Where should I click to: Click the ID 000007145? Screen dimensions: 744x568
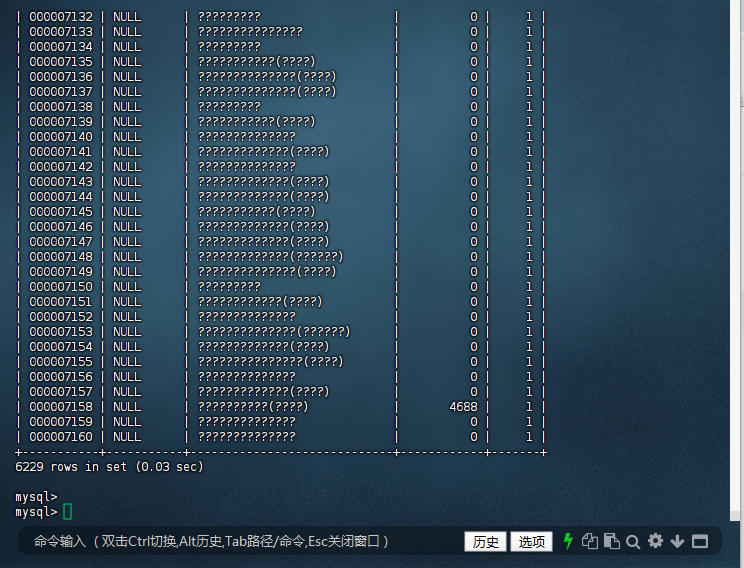click(61, 212)
